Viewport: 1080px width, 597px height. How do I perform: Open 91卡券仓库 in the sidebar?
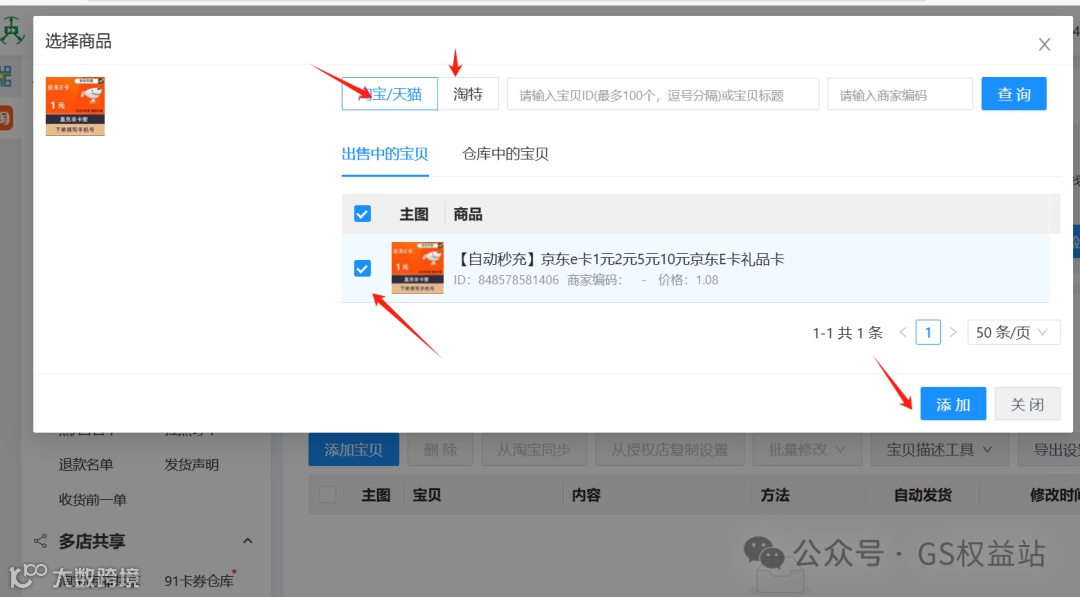(199, 581)
